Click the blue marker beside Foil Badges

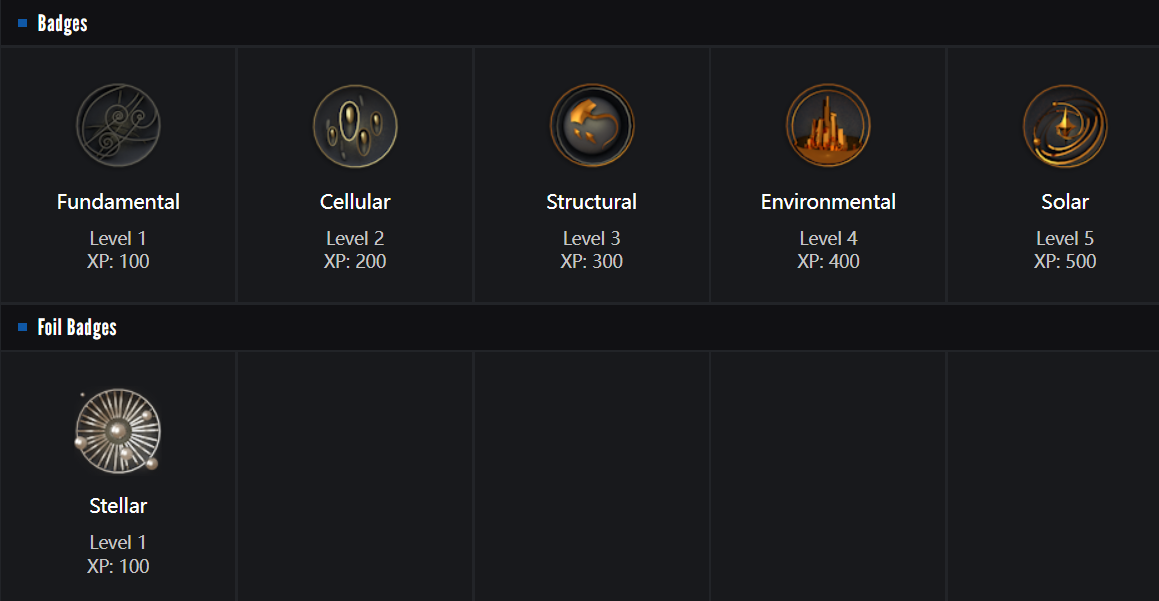point(23,327)
